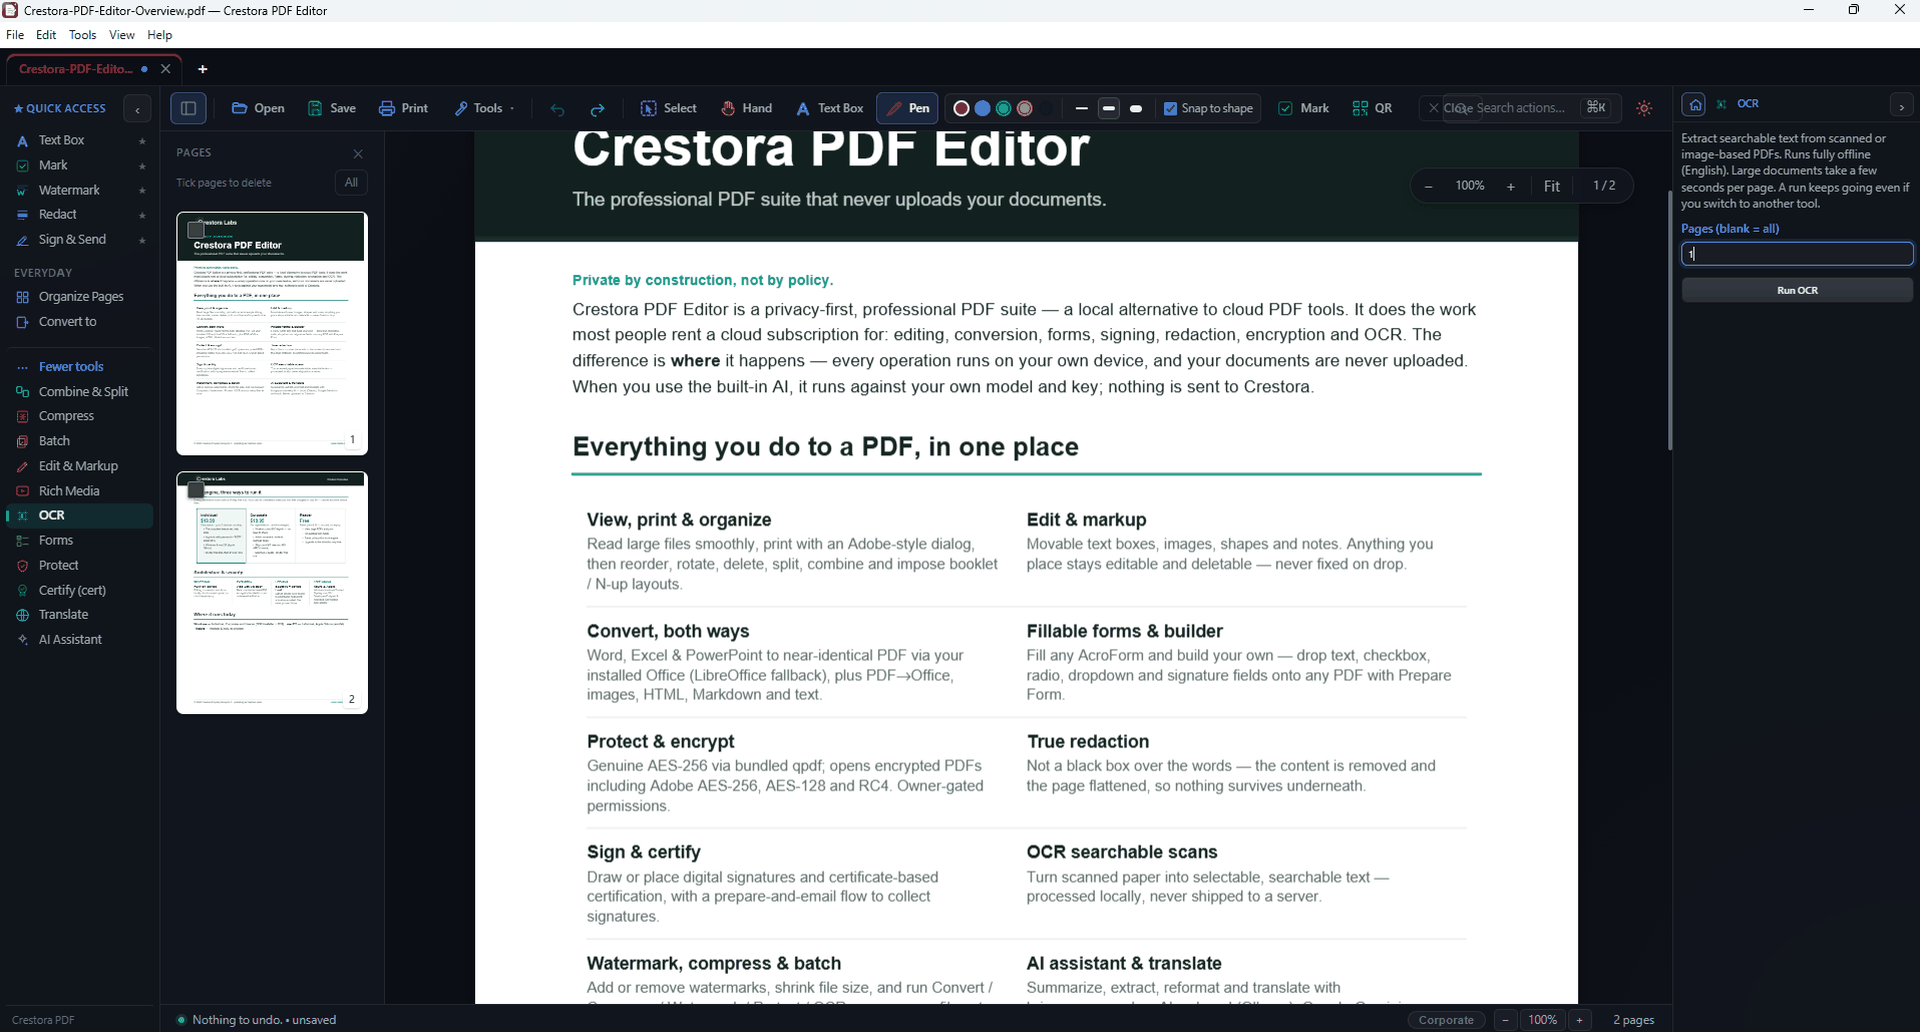Screen dimensions: 1920x1032
Task: Select the thinnest pen stroke width
Action: (1081, 108)
